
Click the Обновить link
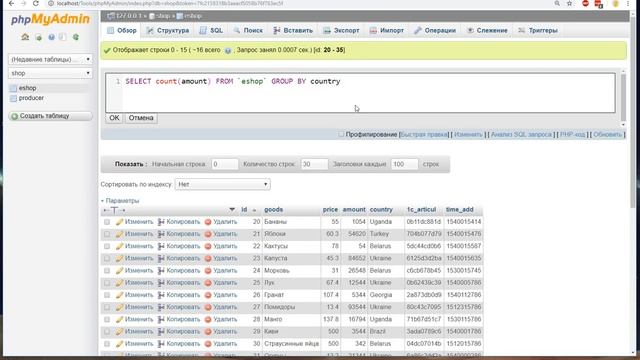click(607, 135)
